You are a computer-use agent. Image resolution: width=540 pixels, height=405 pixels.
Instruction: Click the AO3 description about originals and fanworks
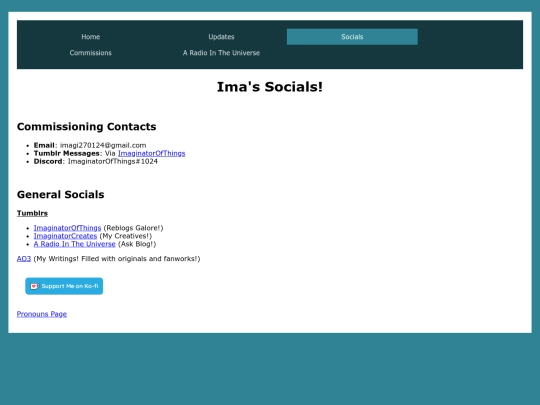pos(117,259)
